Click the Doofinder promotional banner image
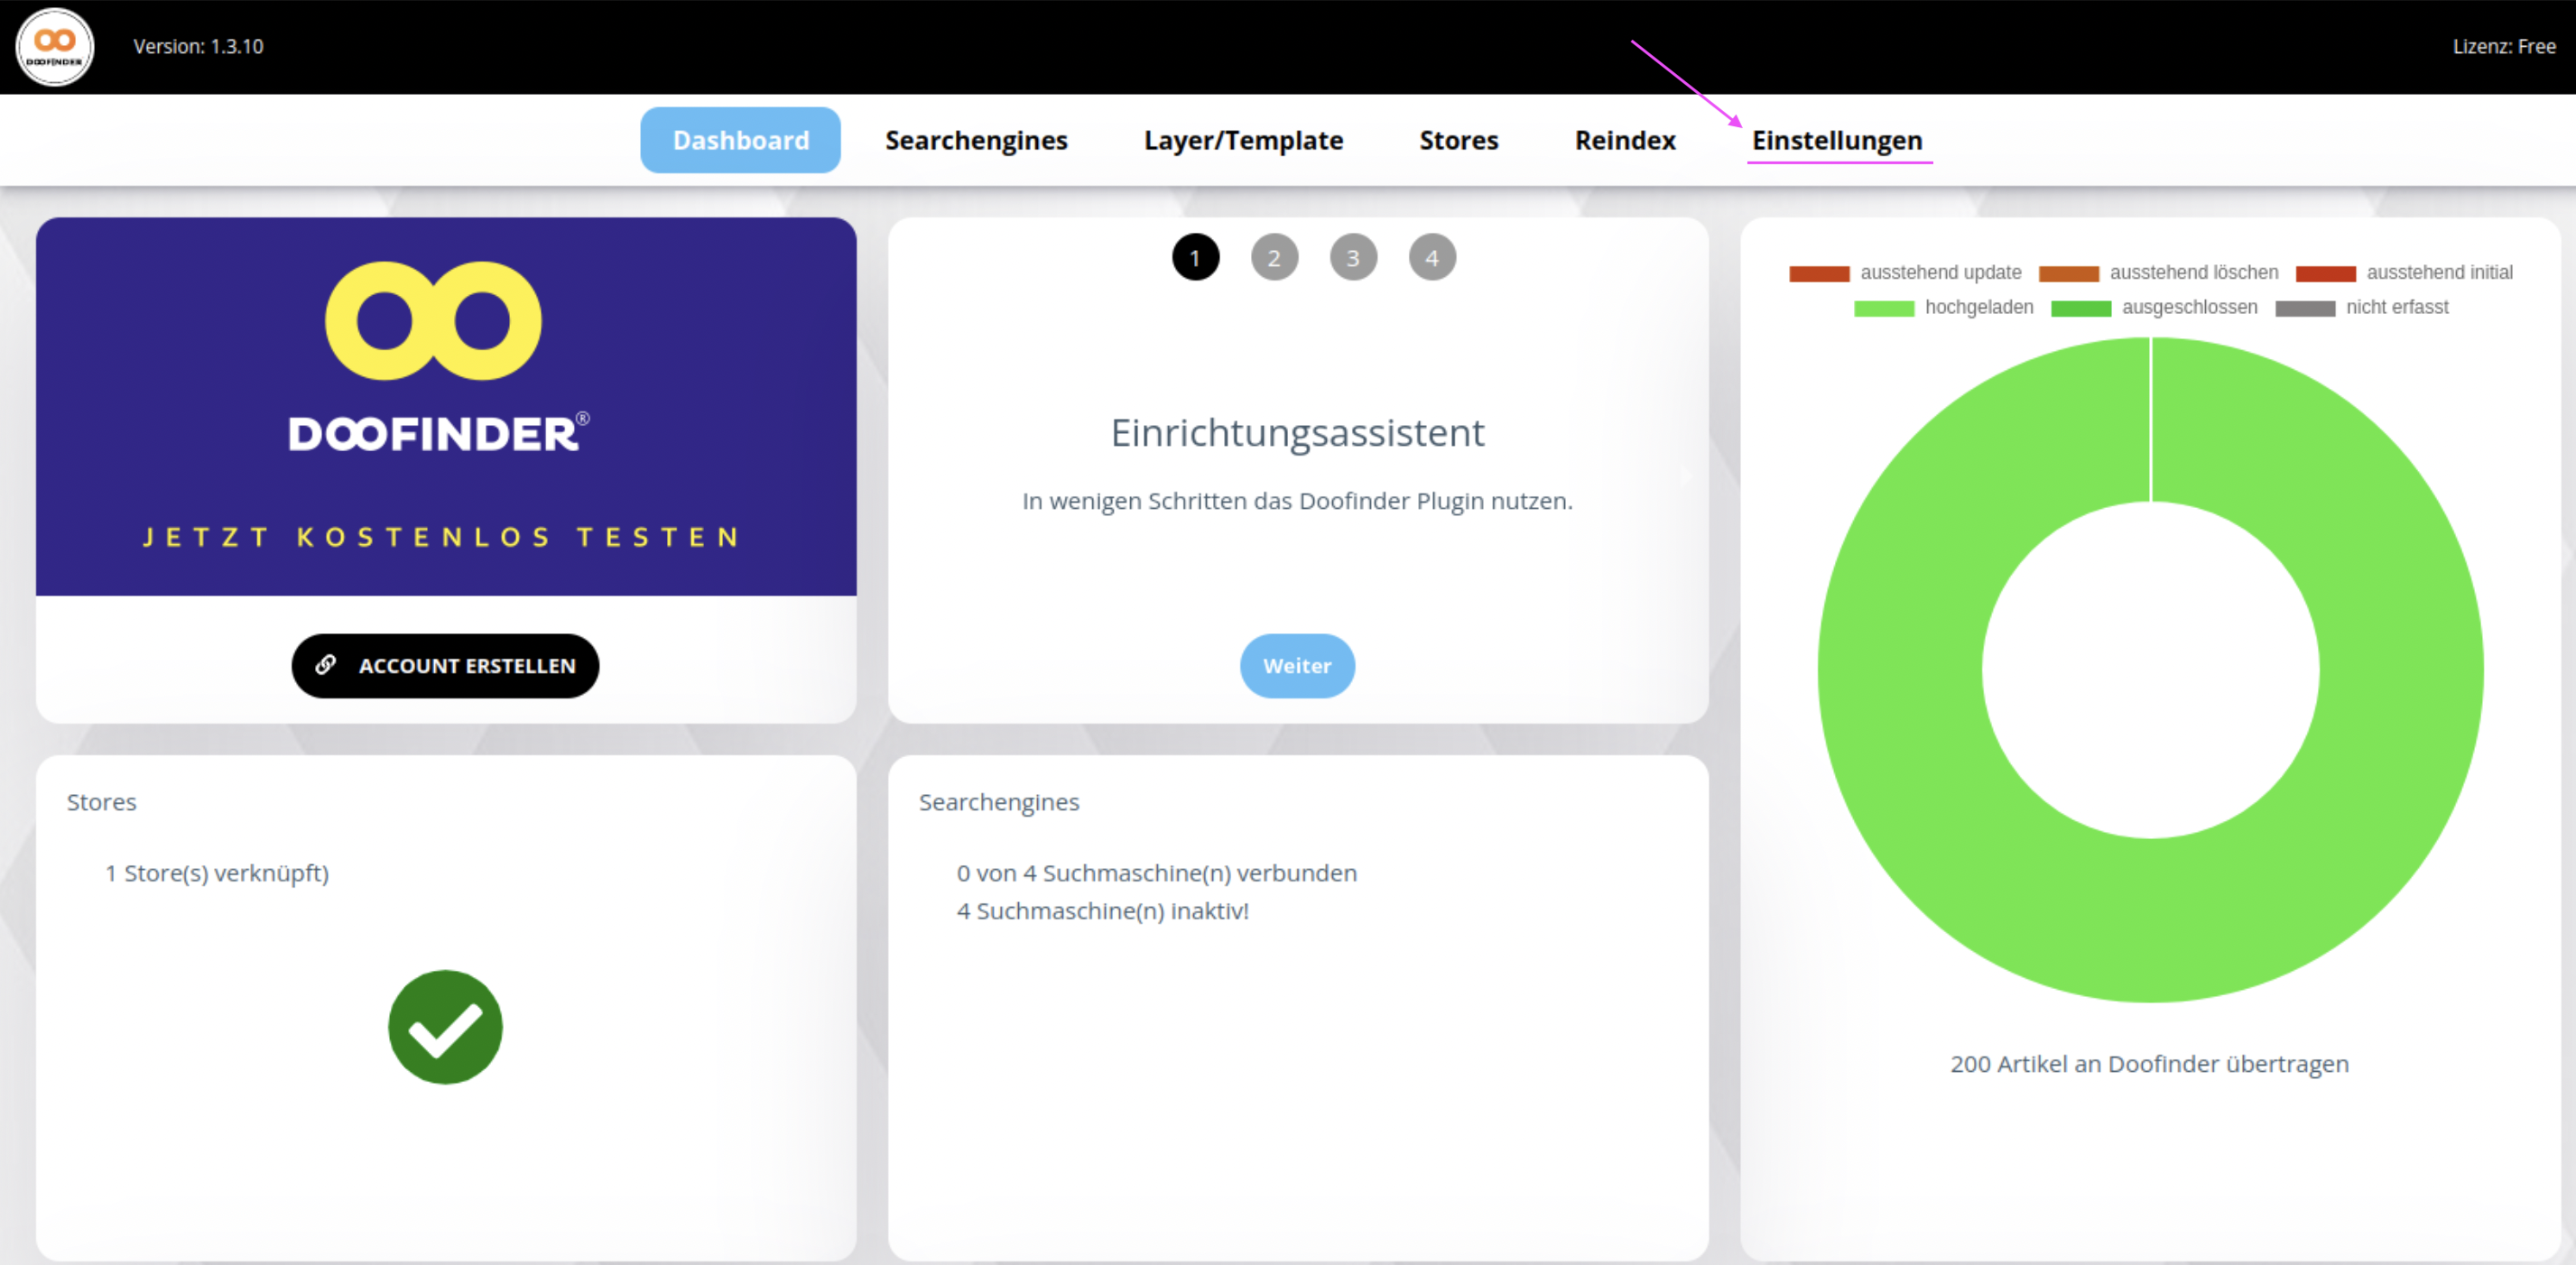Image resolution: width=2576 pixels, height=1265 pixels. coord(446,407)
